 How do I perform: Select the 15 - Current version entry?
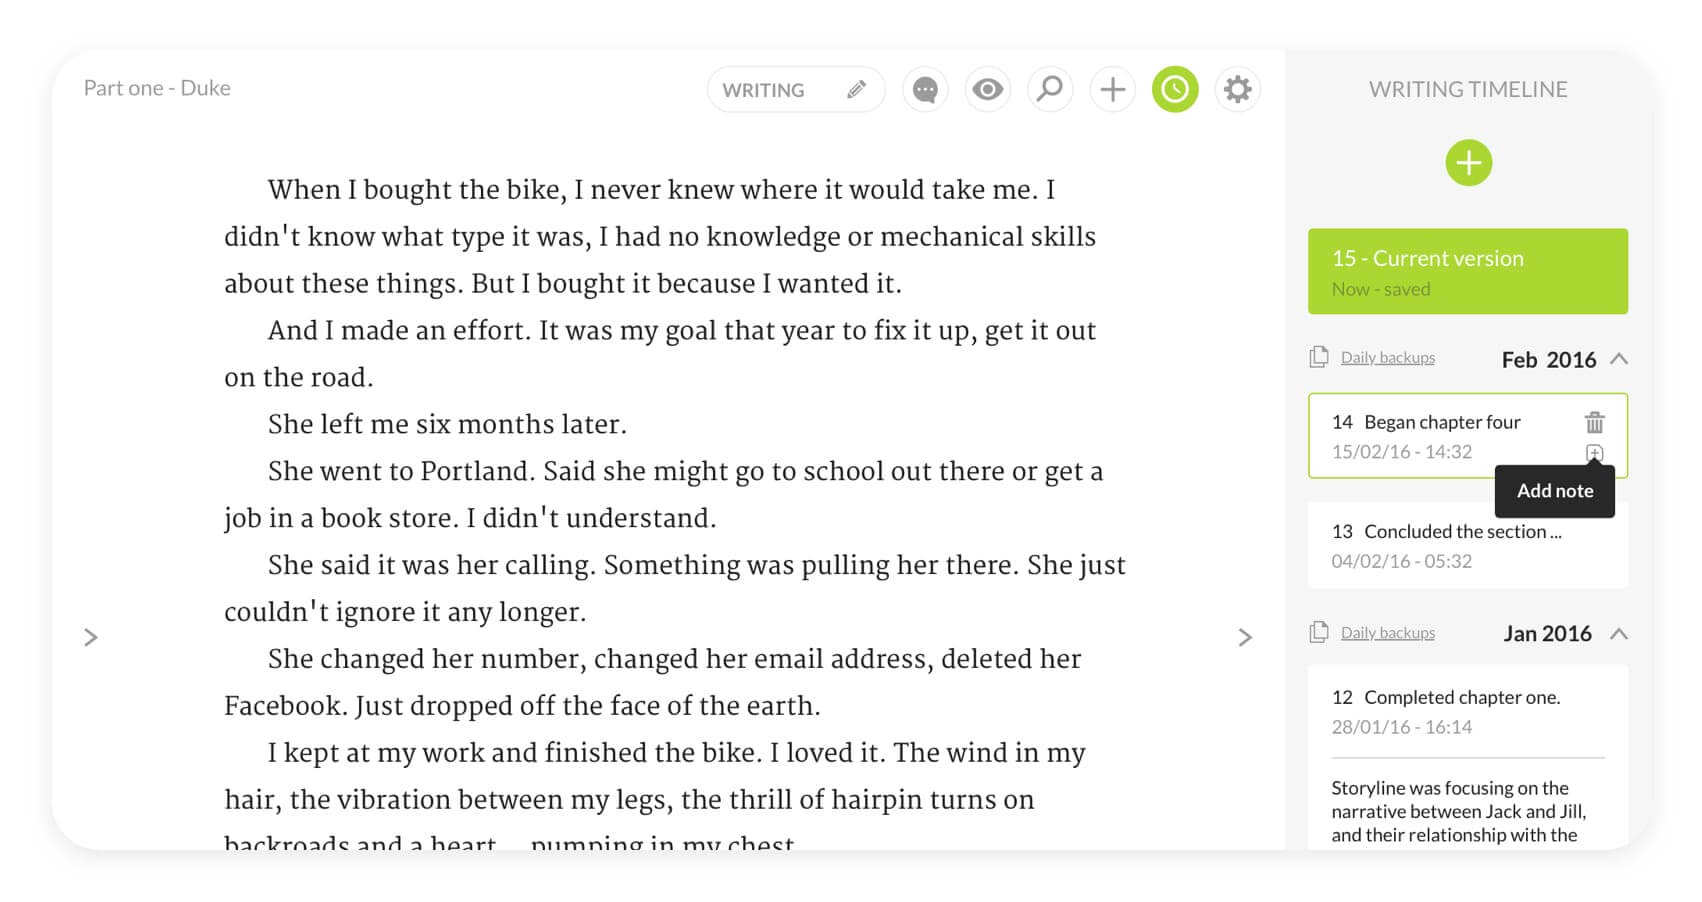1468,272
